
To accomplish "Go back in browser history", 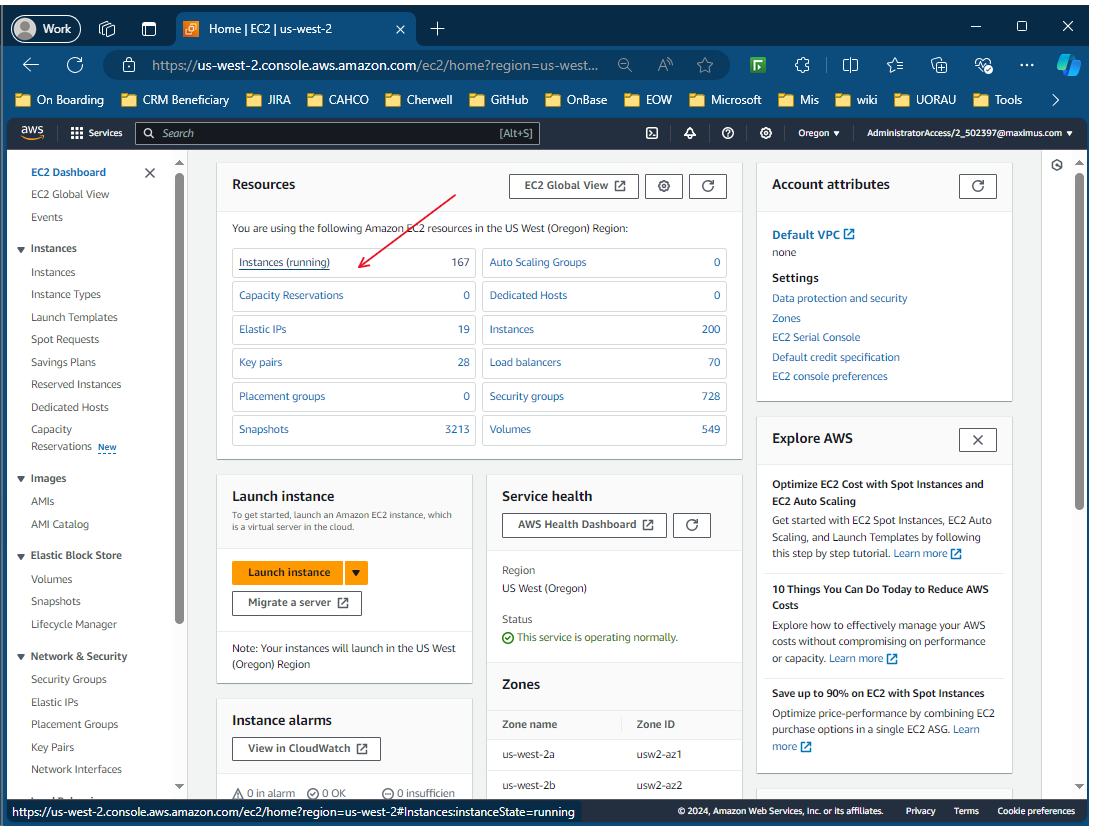I will [x=31, y=65].
